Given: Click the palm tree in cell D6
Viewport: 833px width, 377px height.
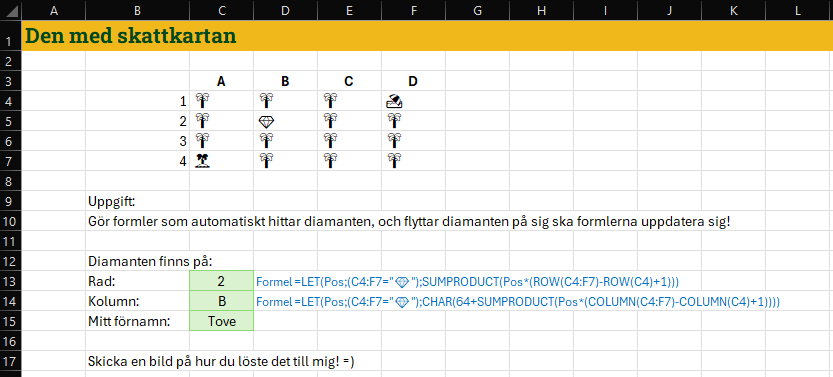Looking at the screenshot, I should 266,141.
